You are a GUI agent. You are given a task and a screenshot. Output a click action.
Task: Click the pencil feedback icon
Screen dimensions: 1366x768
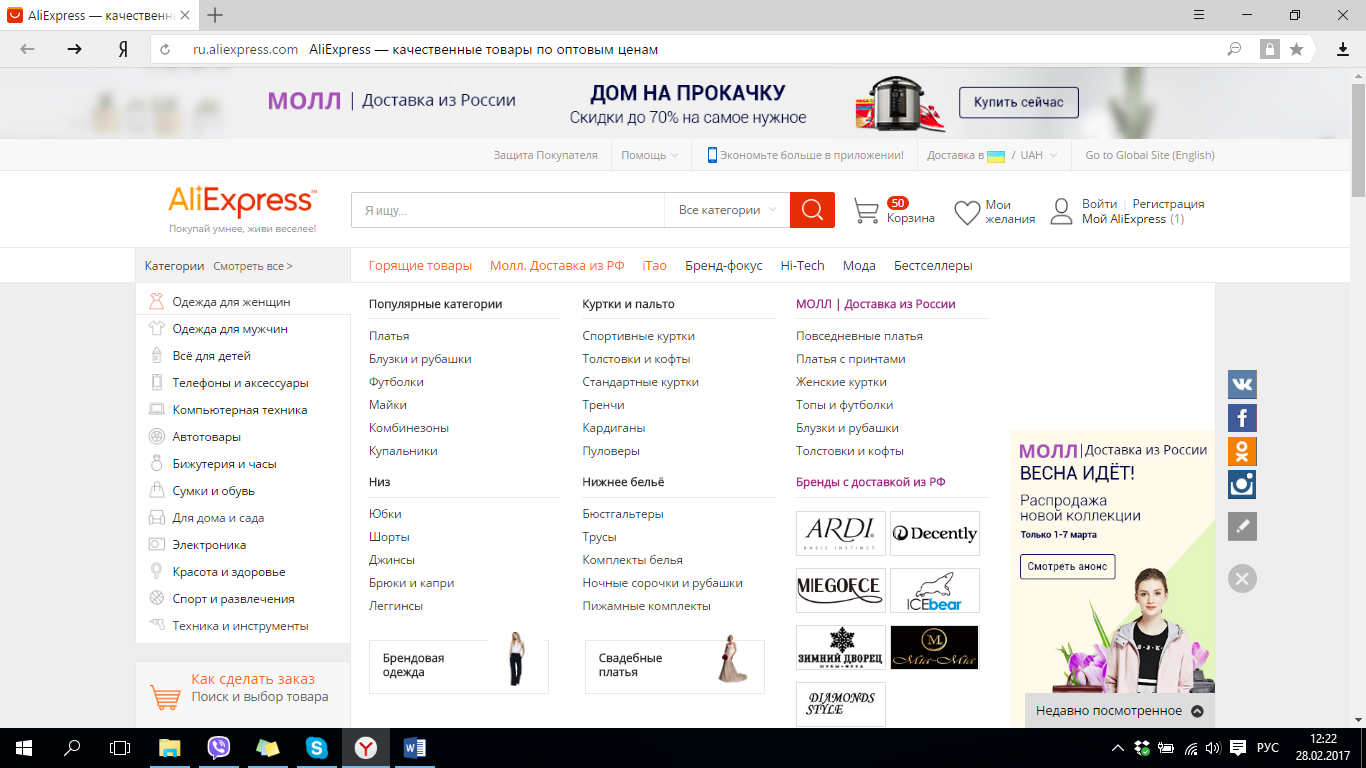coord(1242,526)
